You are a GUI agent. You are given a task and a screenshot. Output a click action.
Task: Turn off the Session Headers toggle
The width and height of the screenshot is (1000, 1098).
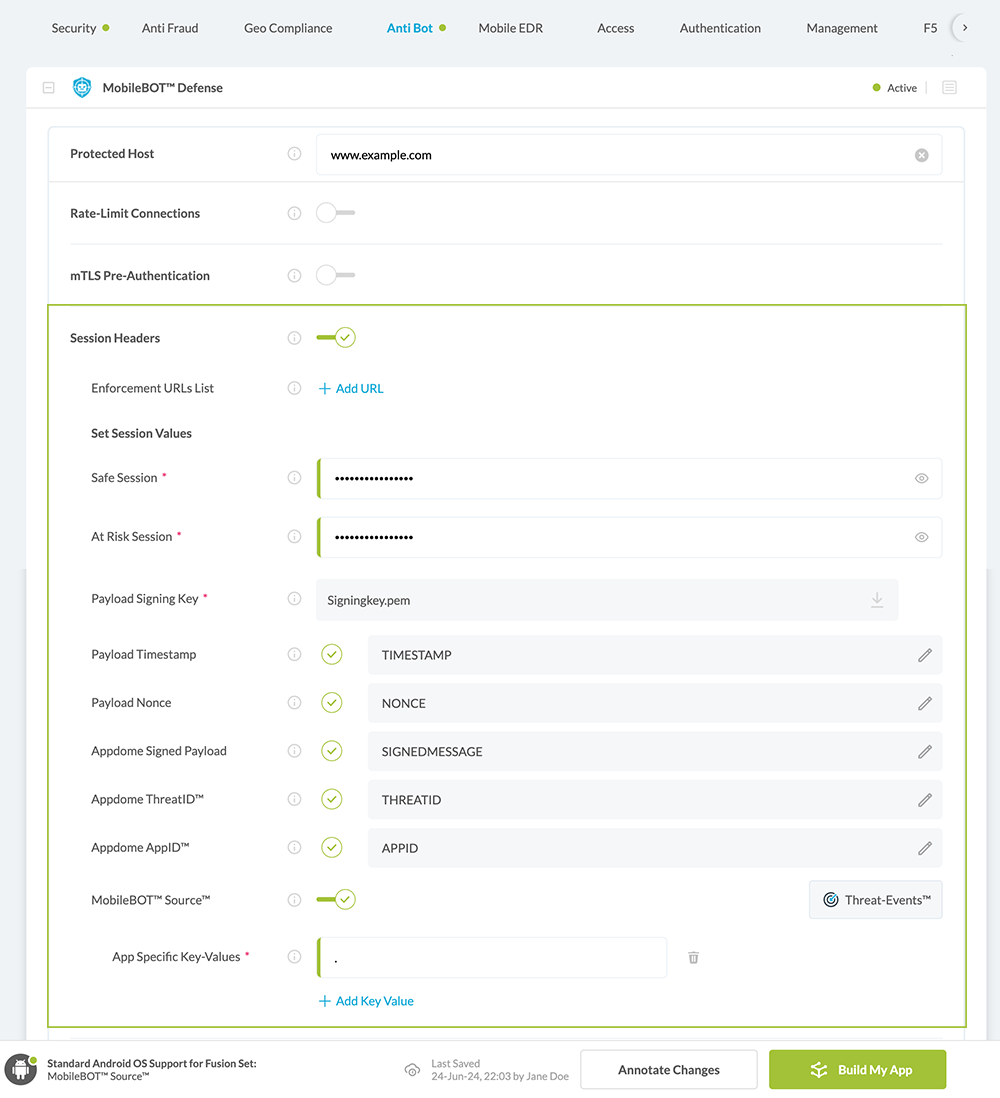(x=336, y=338)
